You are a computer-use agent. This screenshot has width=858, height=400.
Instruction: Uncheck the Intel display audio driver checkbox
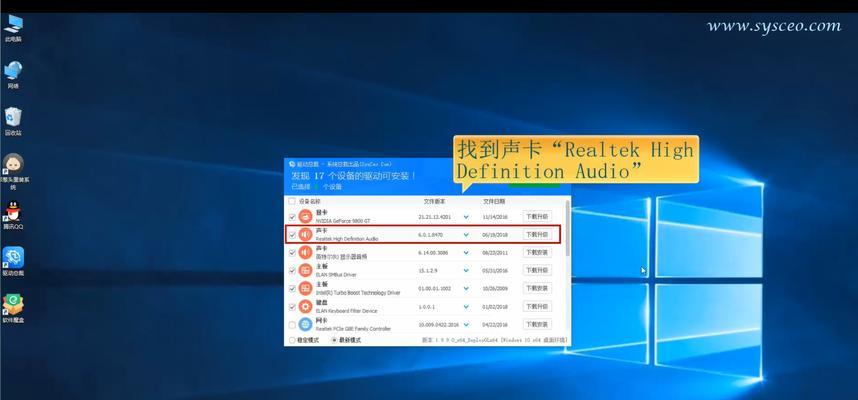(x=292, y=253)
